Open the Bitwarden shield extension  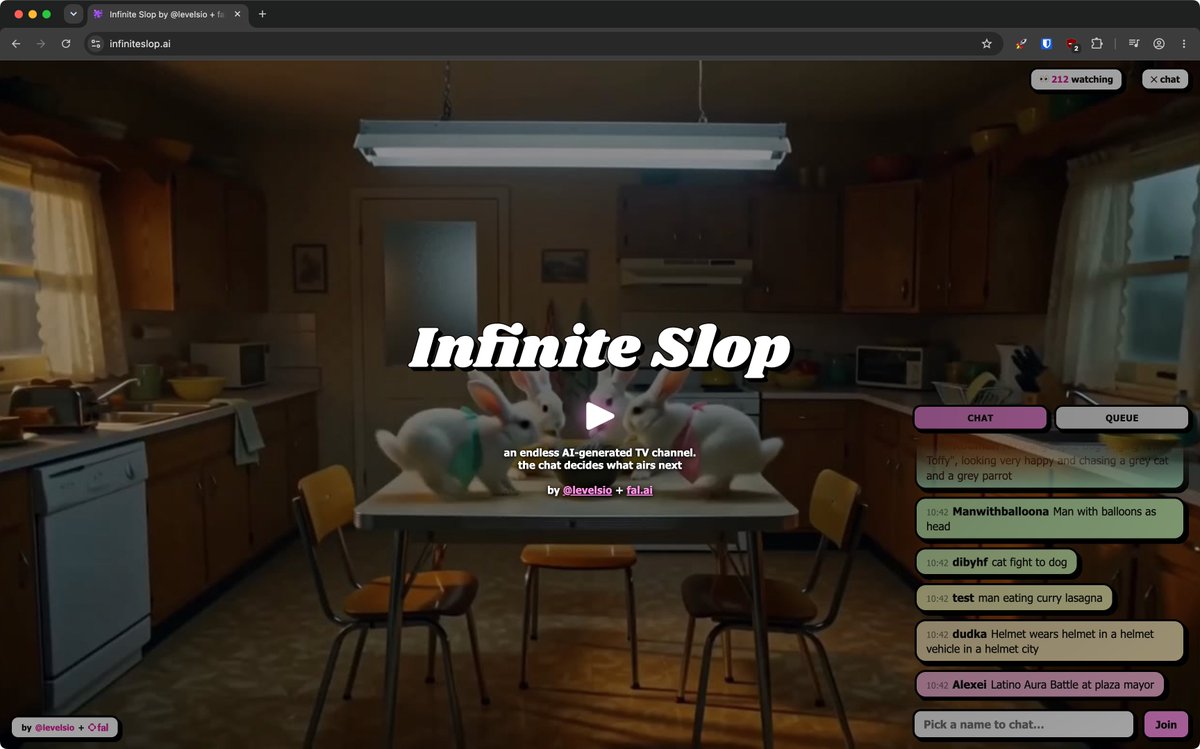click(x=1046, y=44)
